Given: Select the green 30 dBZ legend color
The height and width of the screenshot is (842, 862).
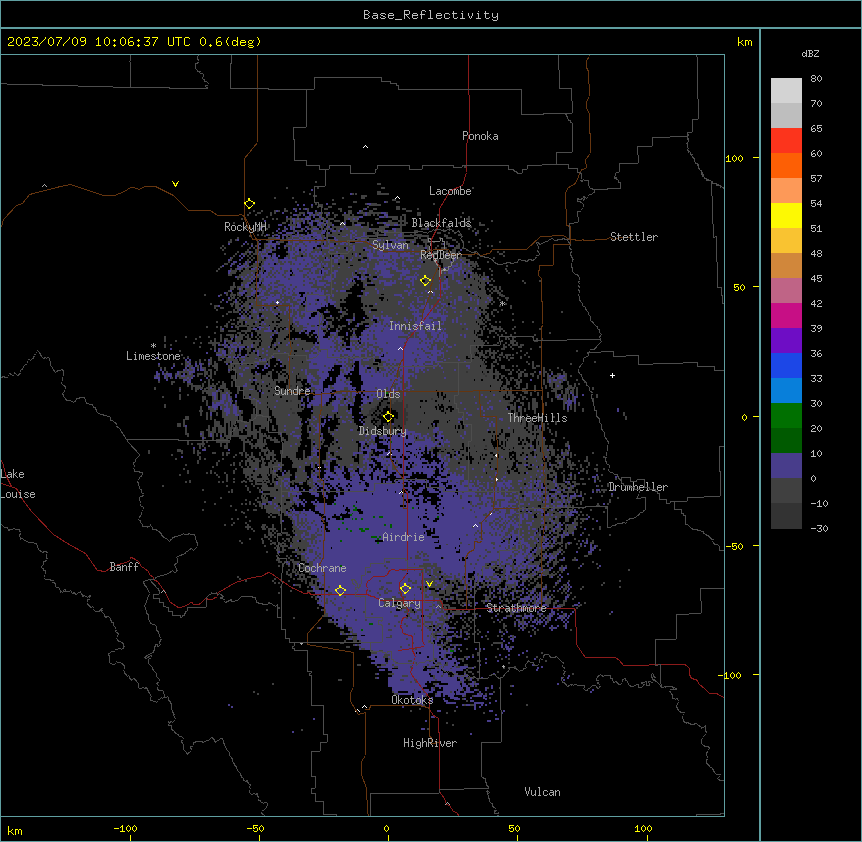Looking at the screenshot, I should (x=786, y=416).
